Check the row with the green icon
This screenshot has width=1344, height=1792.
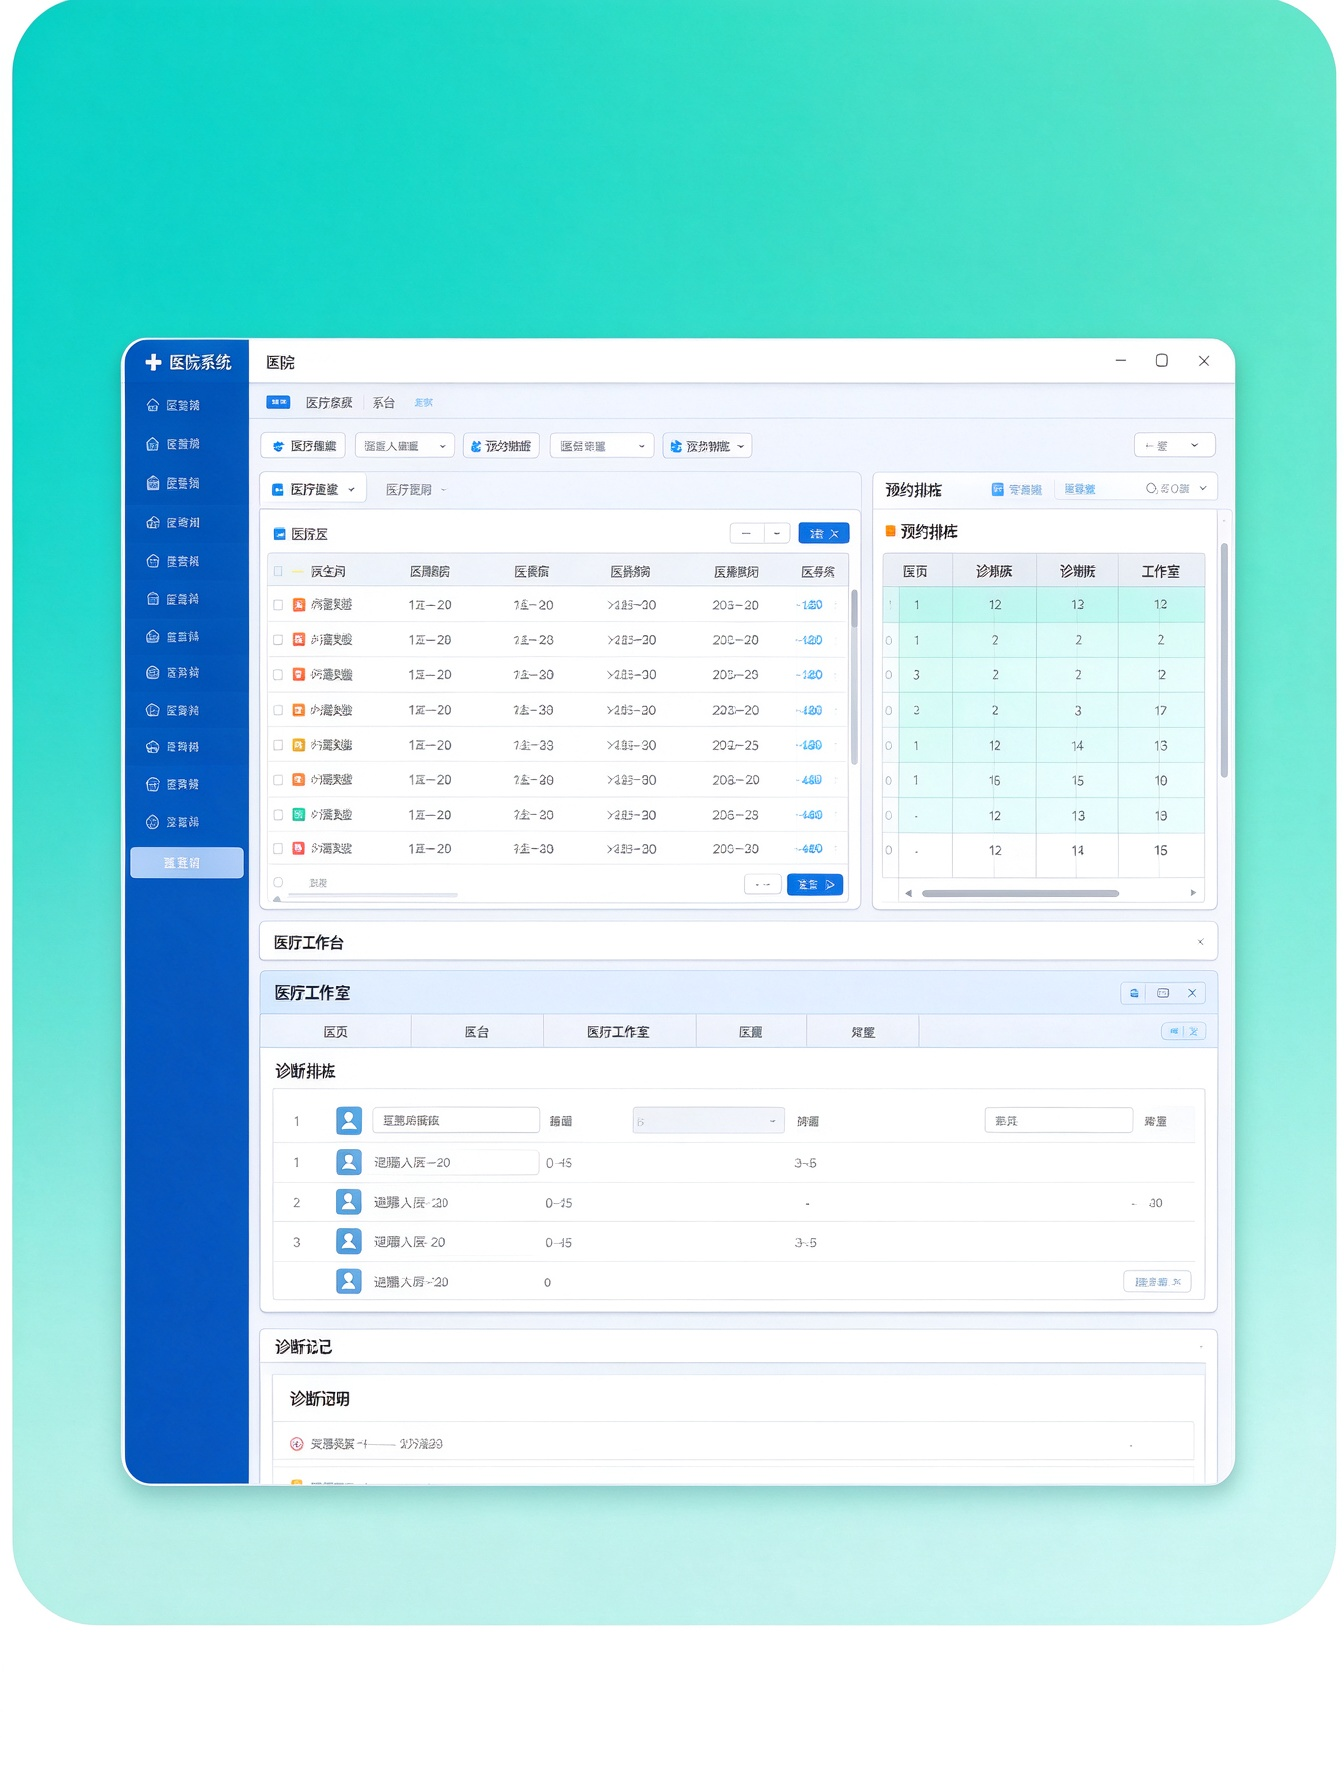278,814
